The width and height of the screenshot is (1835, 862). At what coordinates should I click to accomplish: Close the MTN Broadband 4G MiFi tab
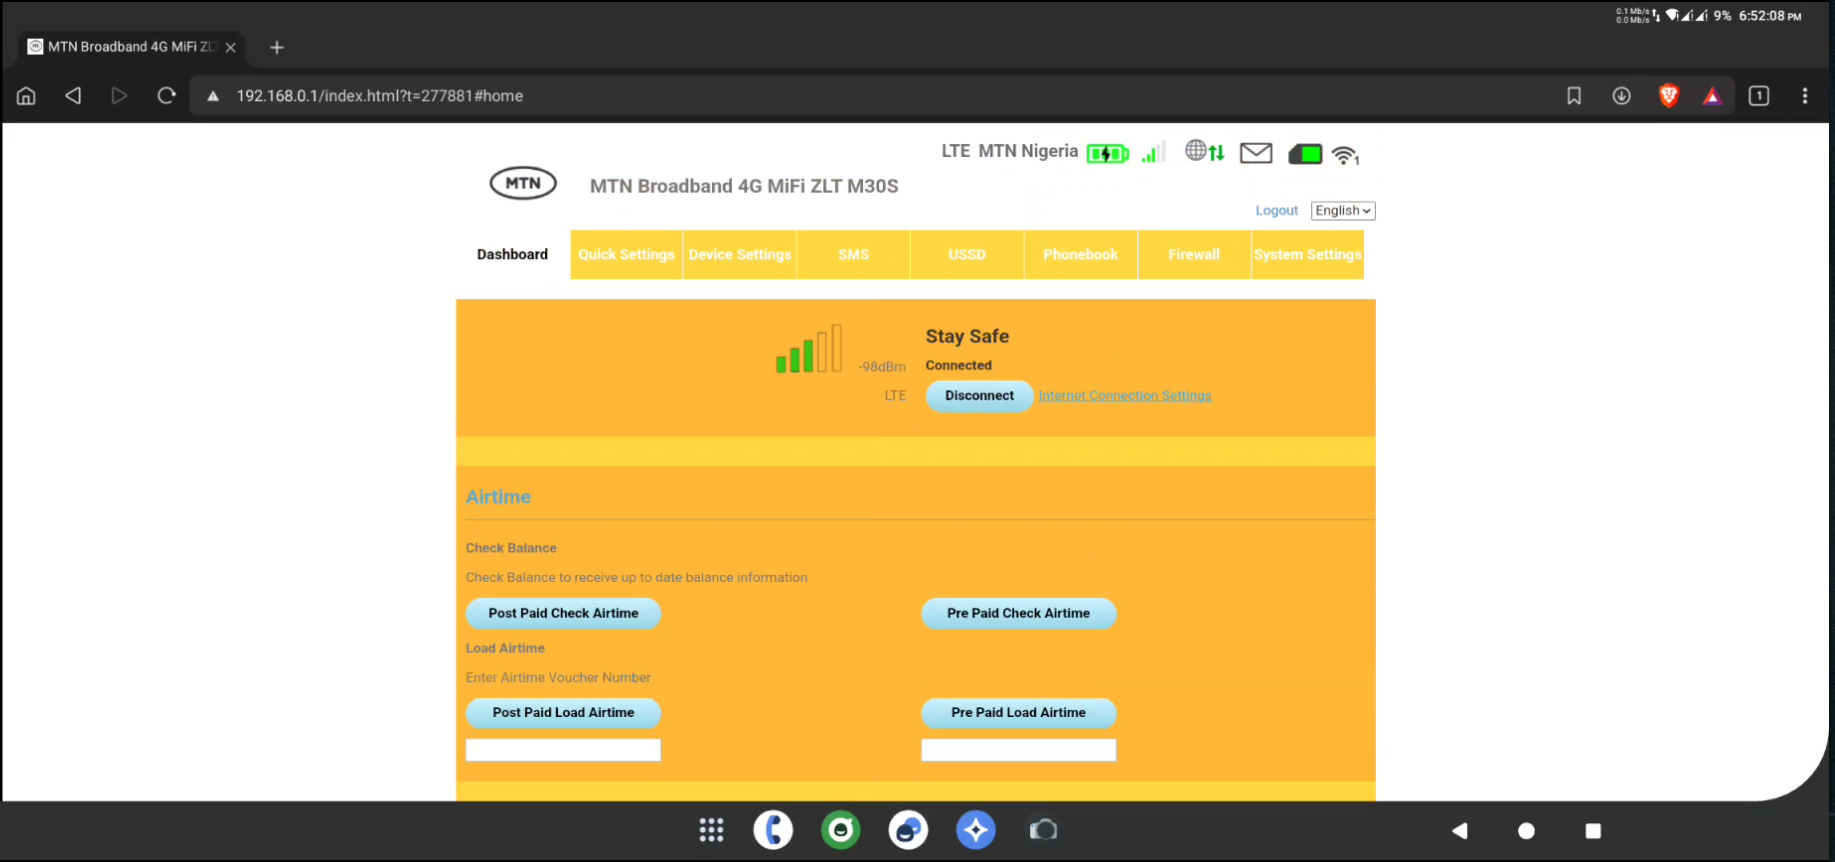[x=231, y=47]
